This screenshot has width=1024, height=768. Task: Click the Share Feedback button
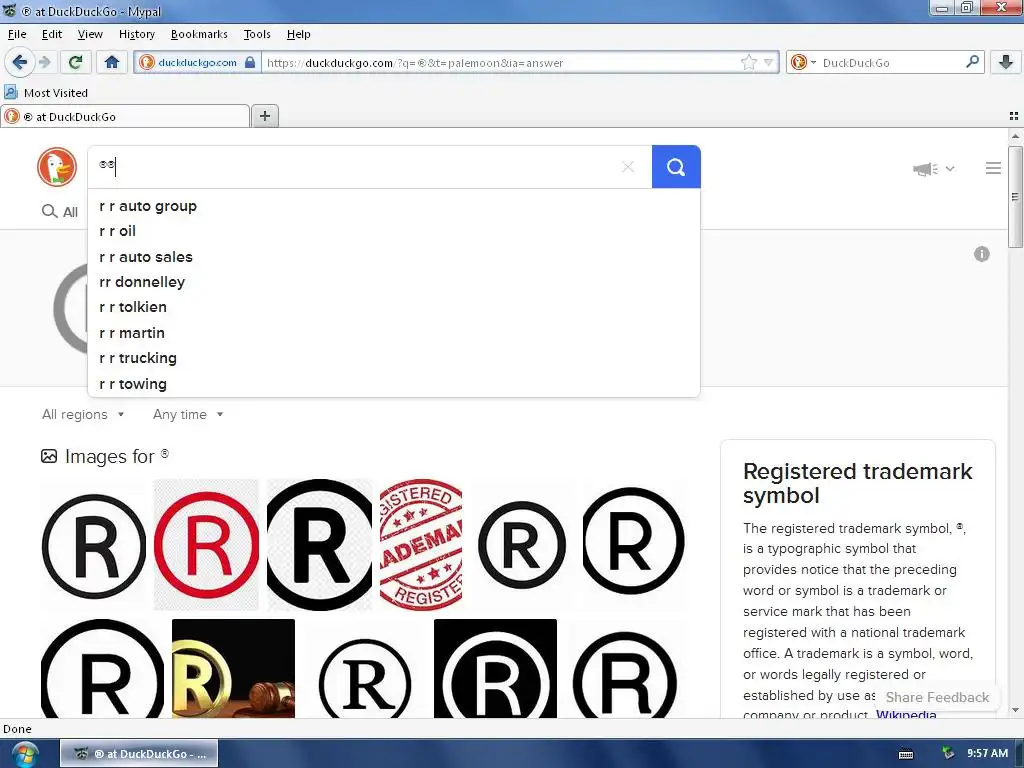pos(937,697)
